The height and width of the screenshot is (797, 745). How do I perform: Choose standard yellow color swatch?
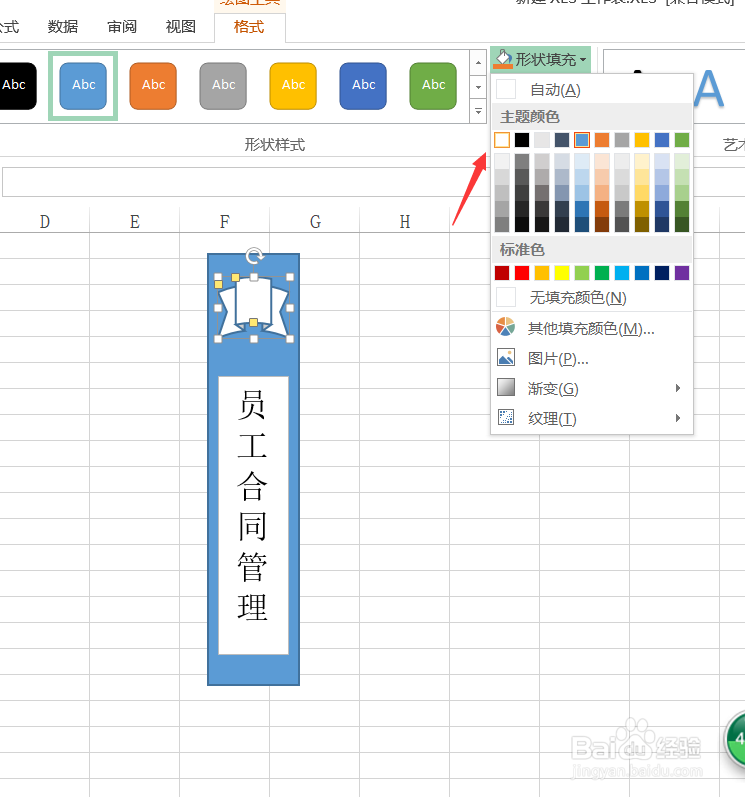click(x=562, y=273)
